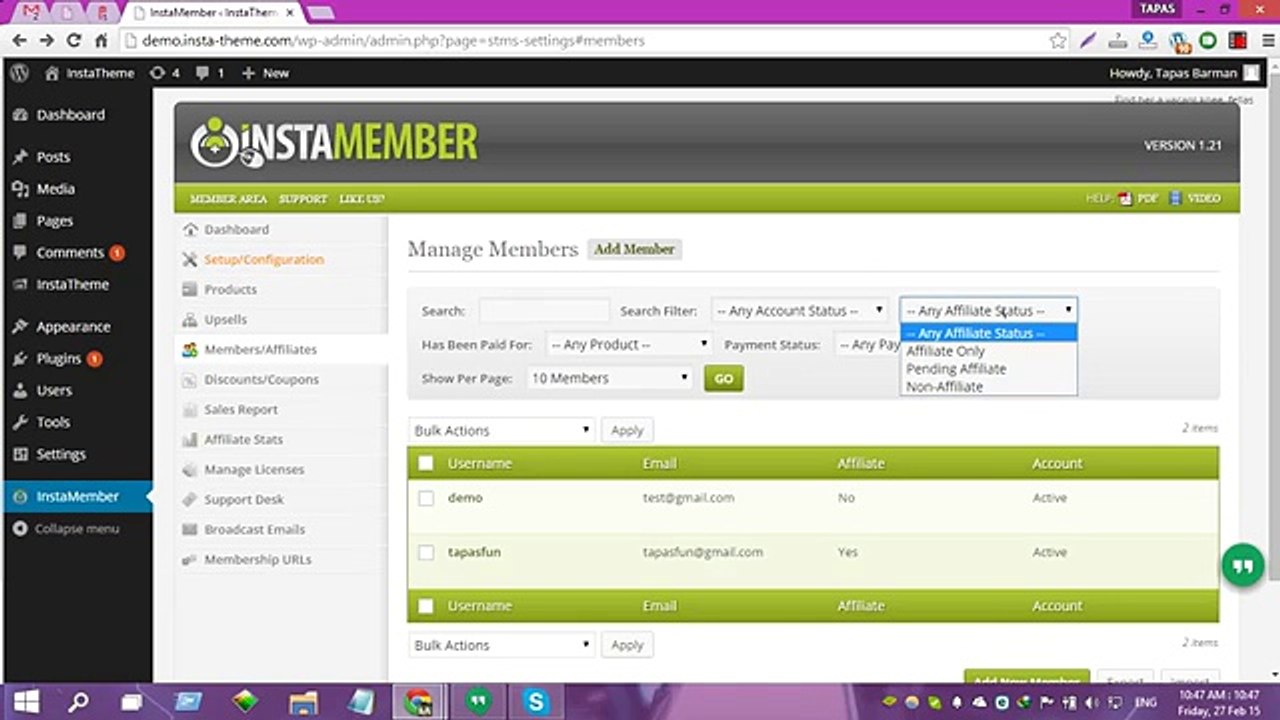Open Skype from Windows taskbar
1280x720 pixels.
pyautogui.click(x=536, y=702)
